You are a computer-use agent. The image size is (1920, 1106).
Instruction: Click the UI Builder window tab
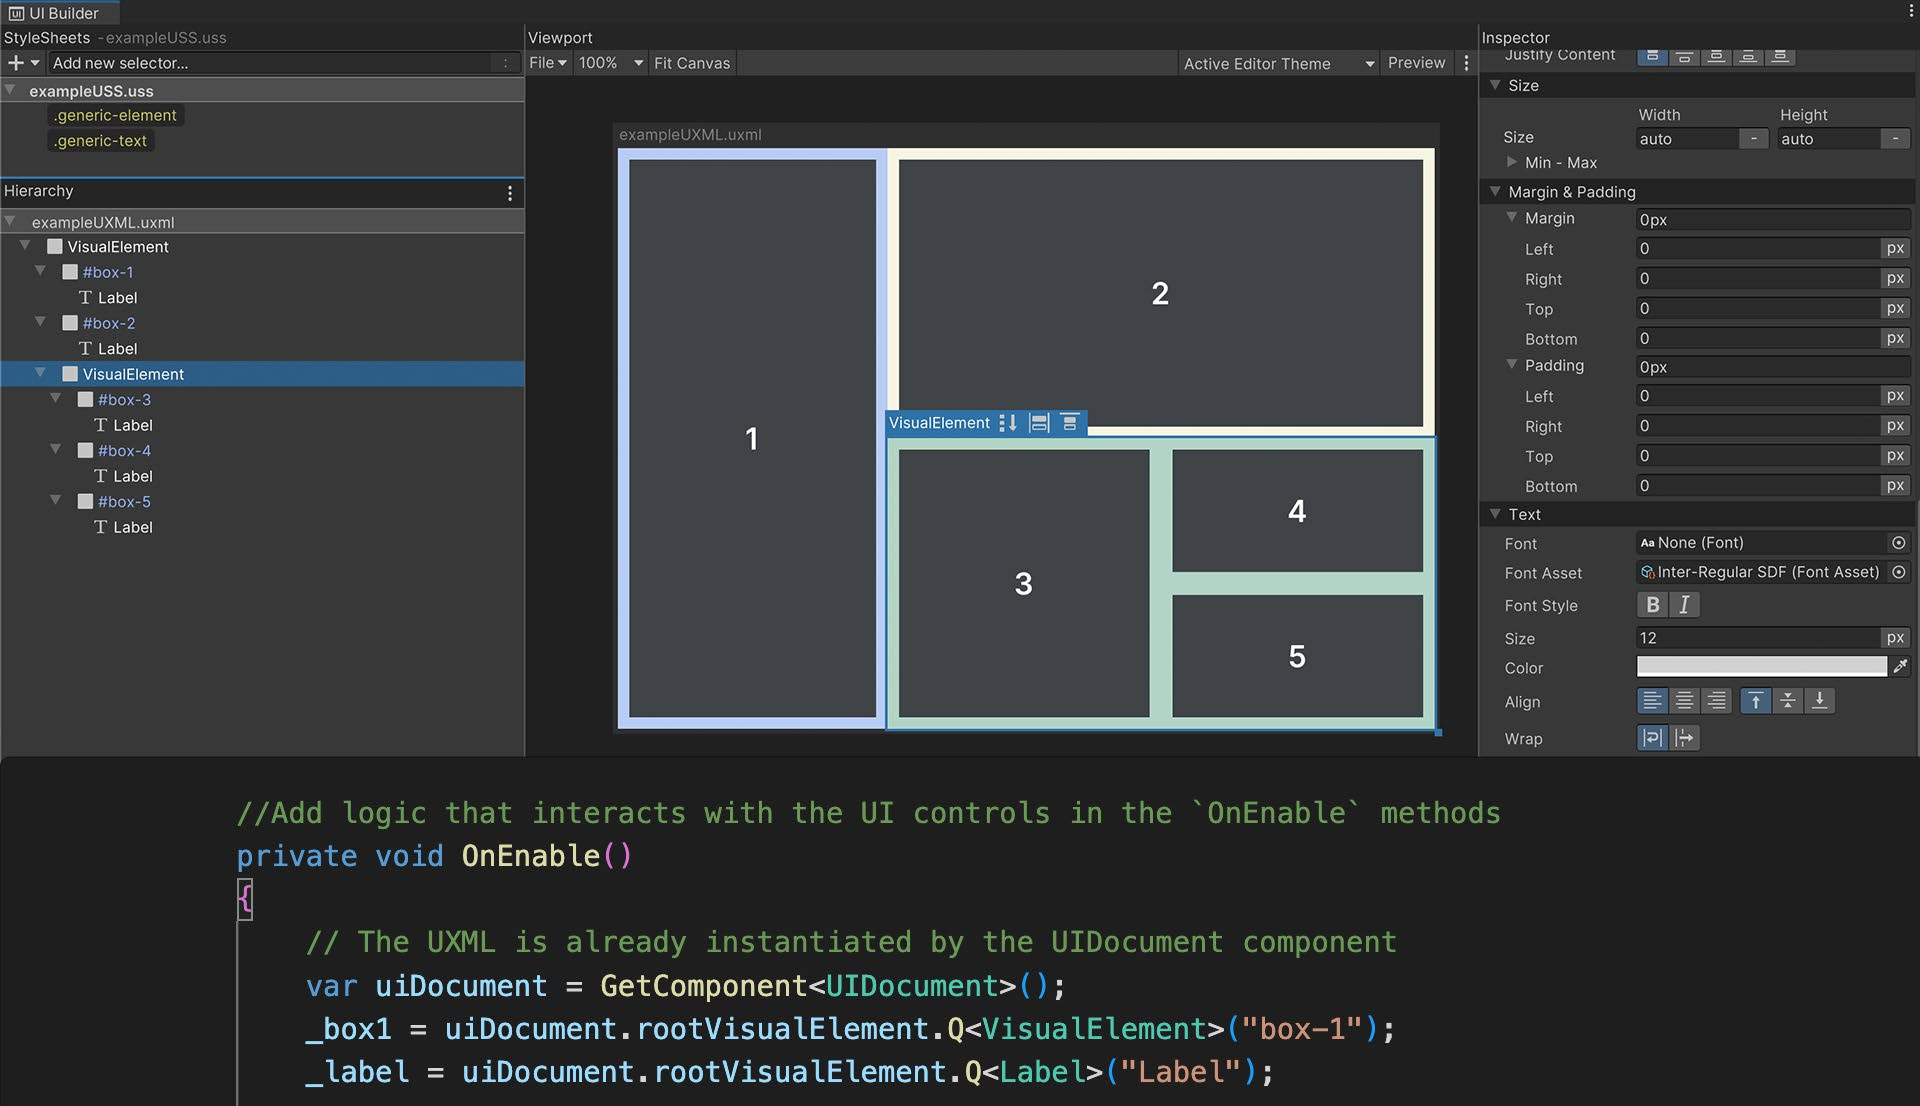pyautogui.click(x=60, y=12)
